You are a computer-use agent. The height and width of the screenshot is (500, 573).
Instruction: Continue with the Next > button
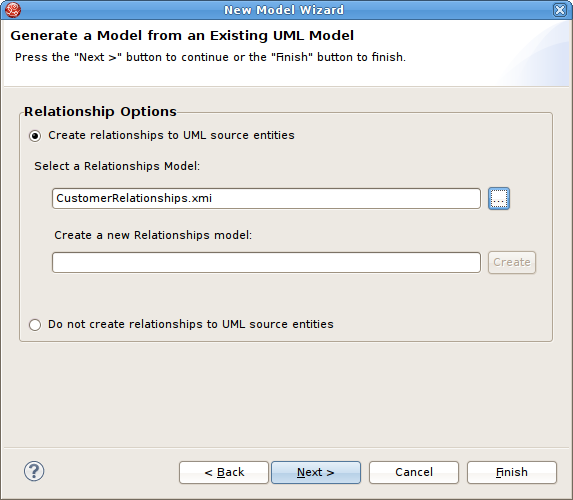click(x=316, y=472)
